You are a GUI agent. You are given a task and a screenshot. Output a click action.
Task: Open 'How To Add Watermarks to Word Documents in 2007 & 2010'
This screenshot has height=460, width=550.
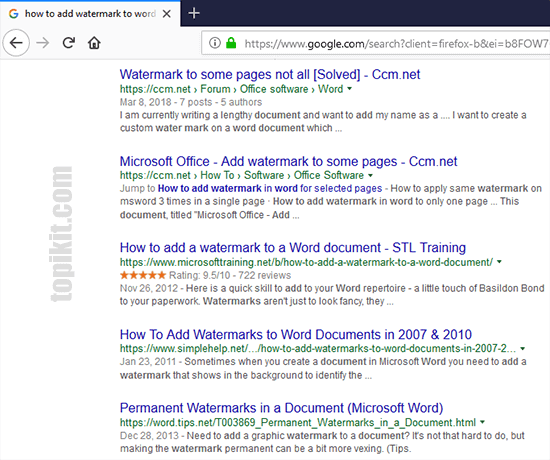click(296, 334)
